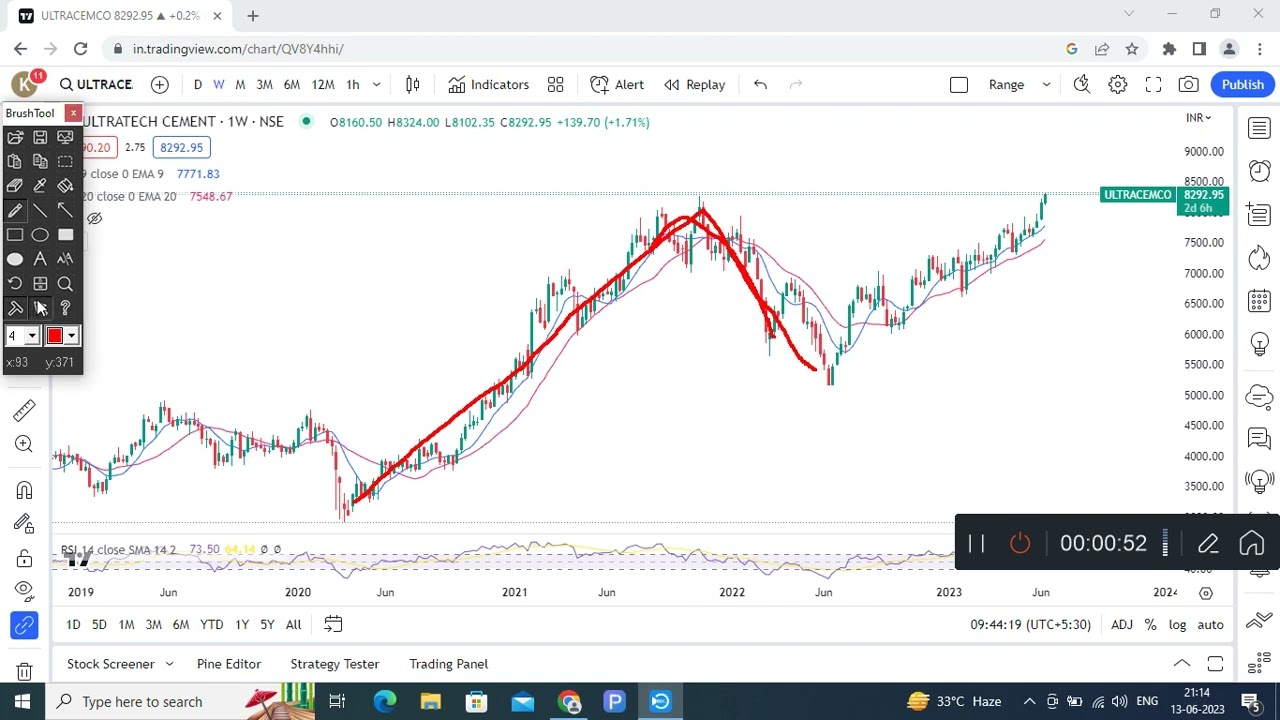The image size is (1280, 720).
Task: Click the save icon in BrushTool
Action: pyautogui.click(x=40, y=137)
